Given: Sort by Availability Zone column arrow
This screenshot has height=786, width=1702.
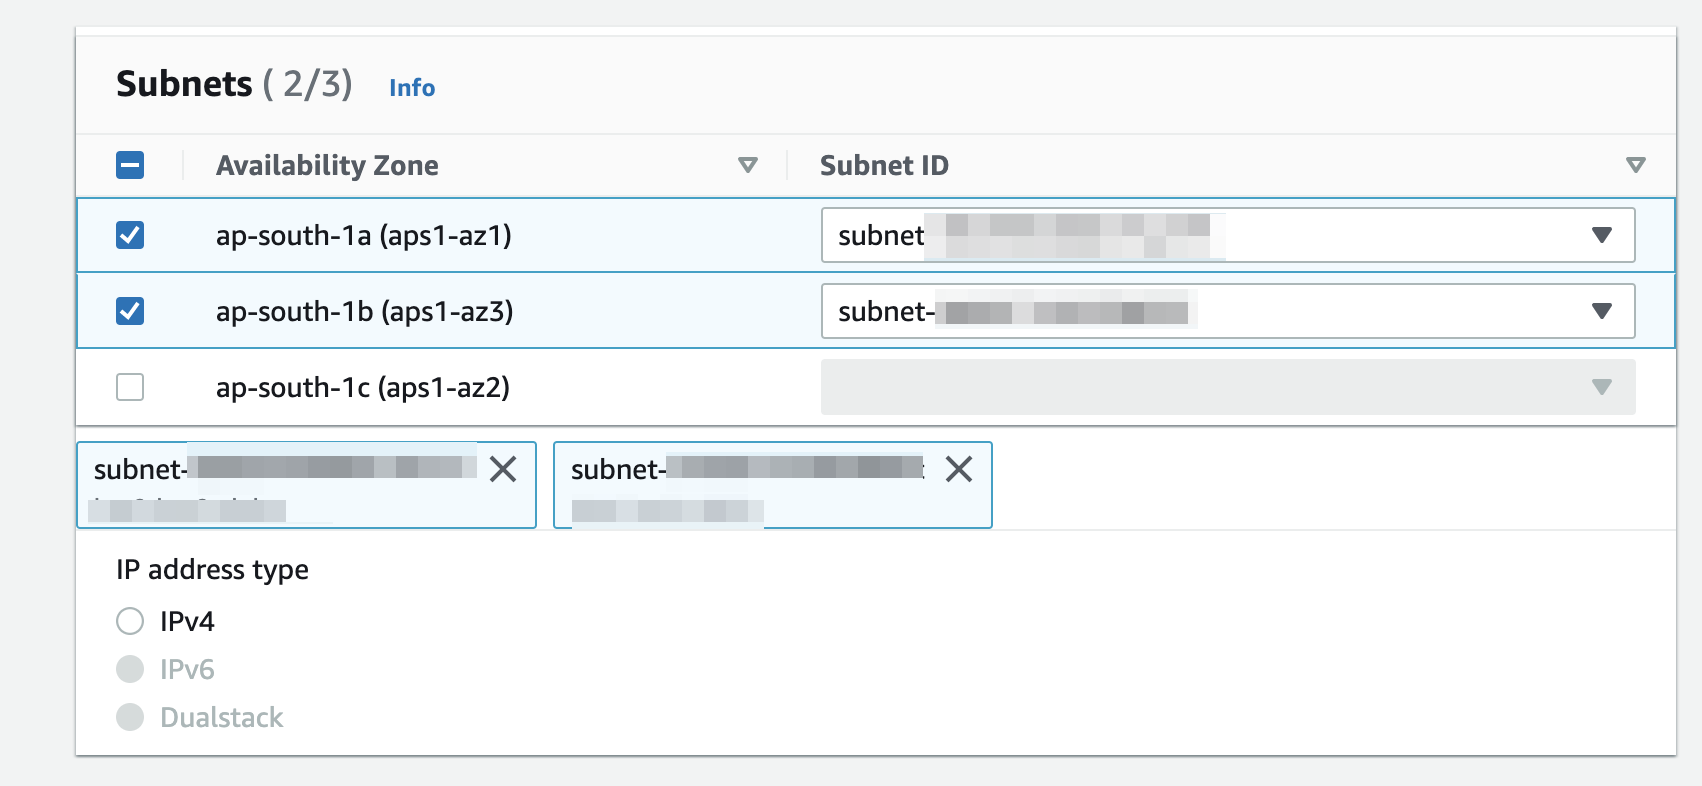Looking at the screenshot, I should pos(747,165).
